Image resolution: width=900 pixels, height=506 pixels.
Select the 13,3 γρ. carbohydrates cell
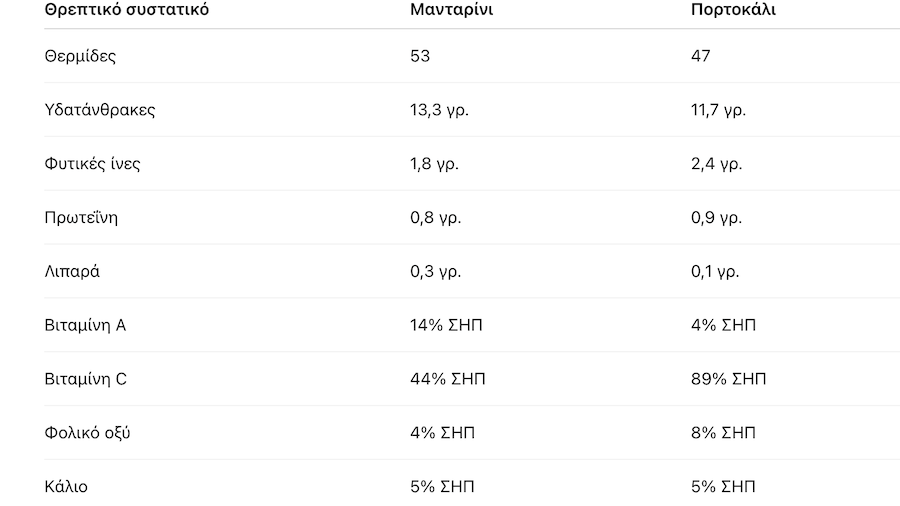(x=439, y=110)
